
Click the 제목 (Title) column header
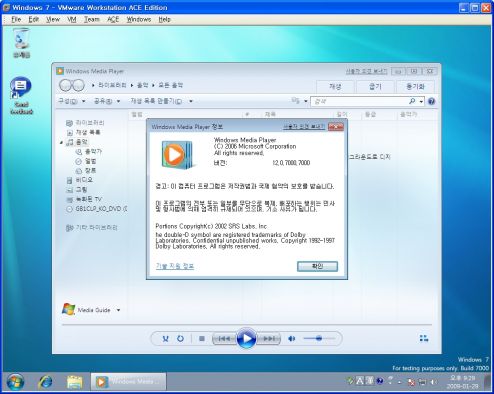click(297, 114)
